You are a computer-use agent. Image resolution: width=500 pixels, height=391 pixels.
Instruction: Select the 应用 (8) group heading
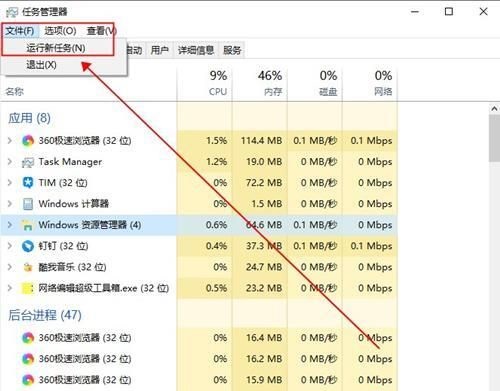(29, 118)
